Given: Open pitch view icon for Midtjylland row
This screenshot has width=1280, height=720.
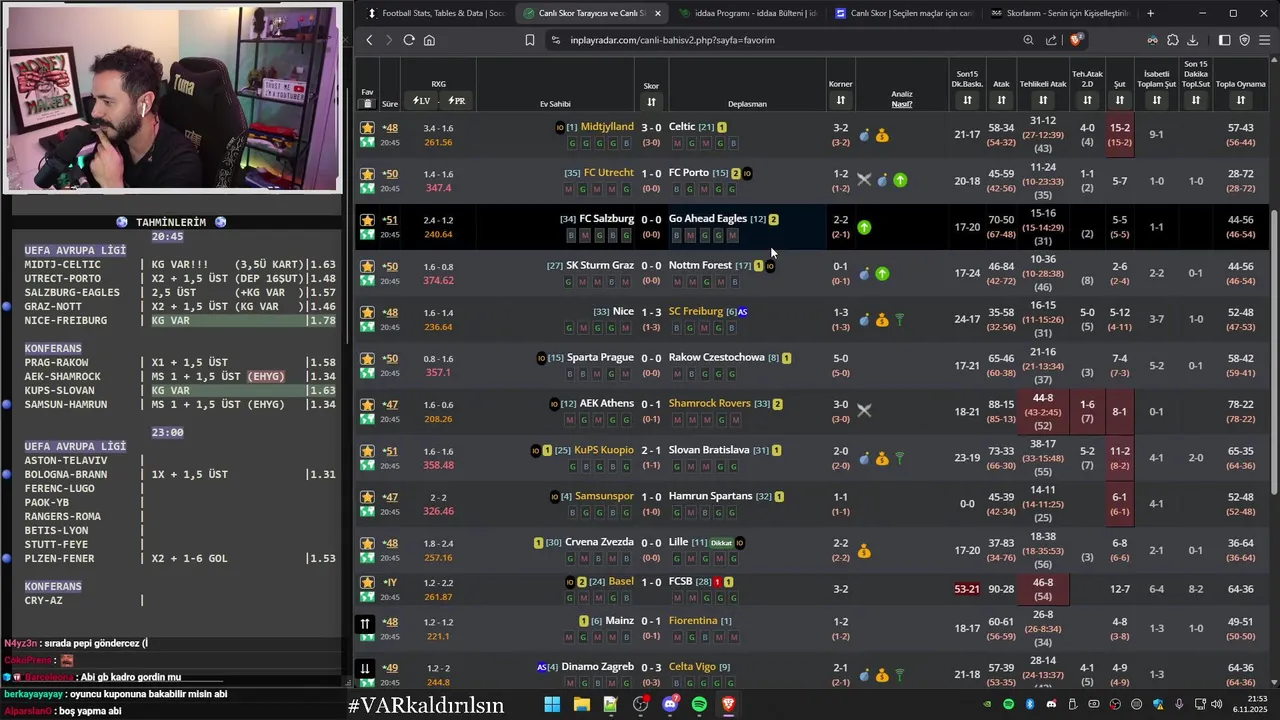Looking at the screenshot, I should coord(367,142).
